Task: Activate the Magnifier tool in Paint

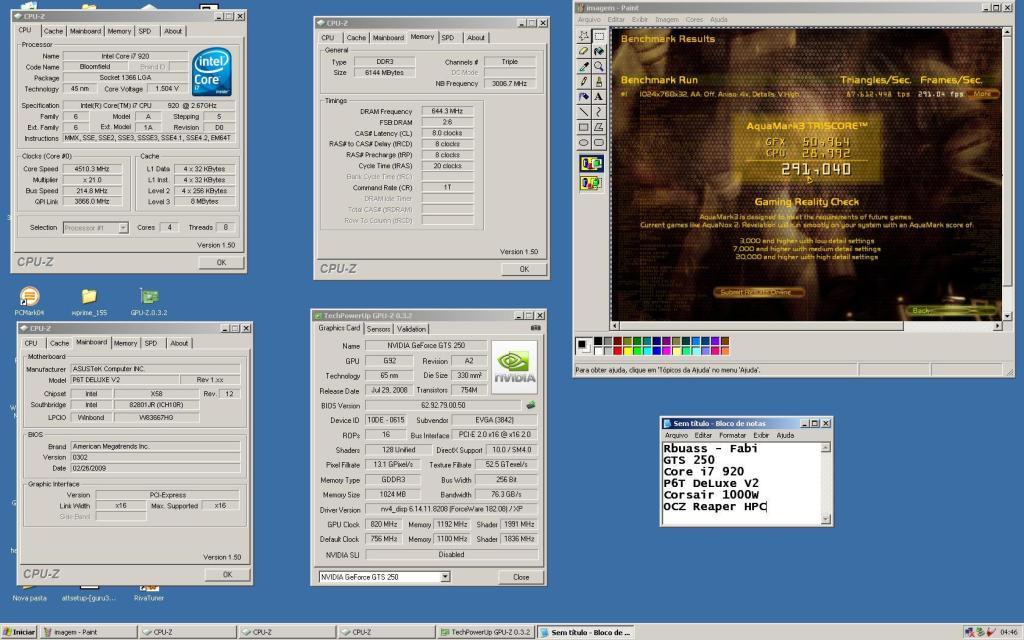Action: (598, 67)
